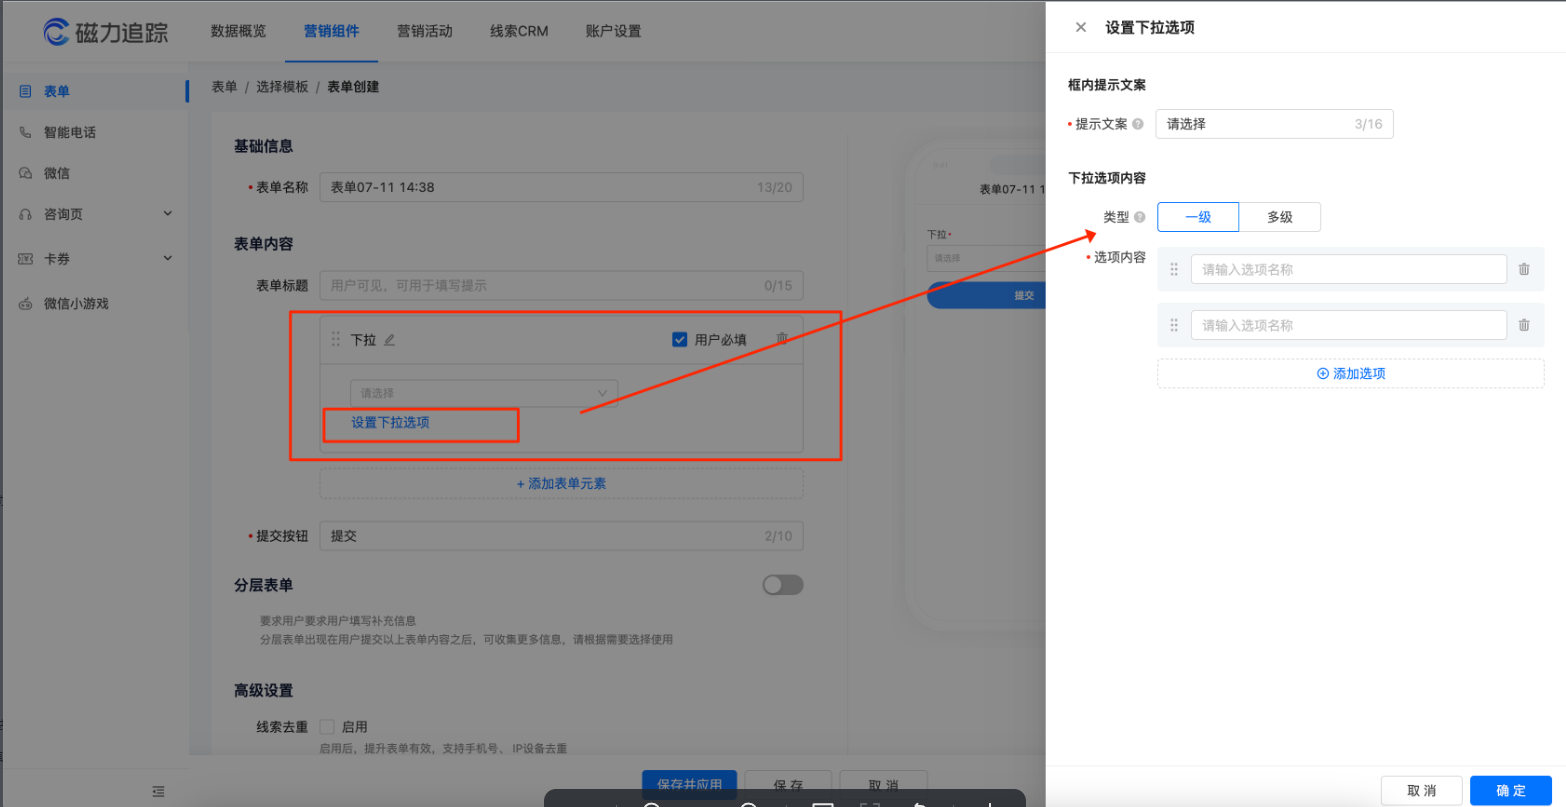This screenshot has height=807, width=1566.
Task: Click the first 请输入选项名称 input field
Action: click(x=1347, y=269)
